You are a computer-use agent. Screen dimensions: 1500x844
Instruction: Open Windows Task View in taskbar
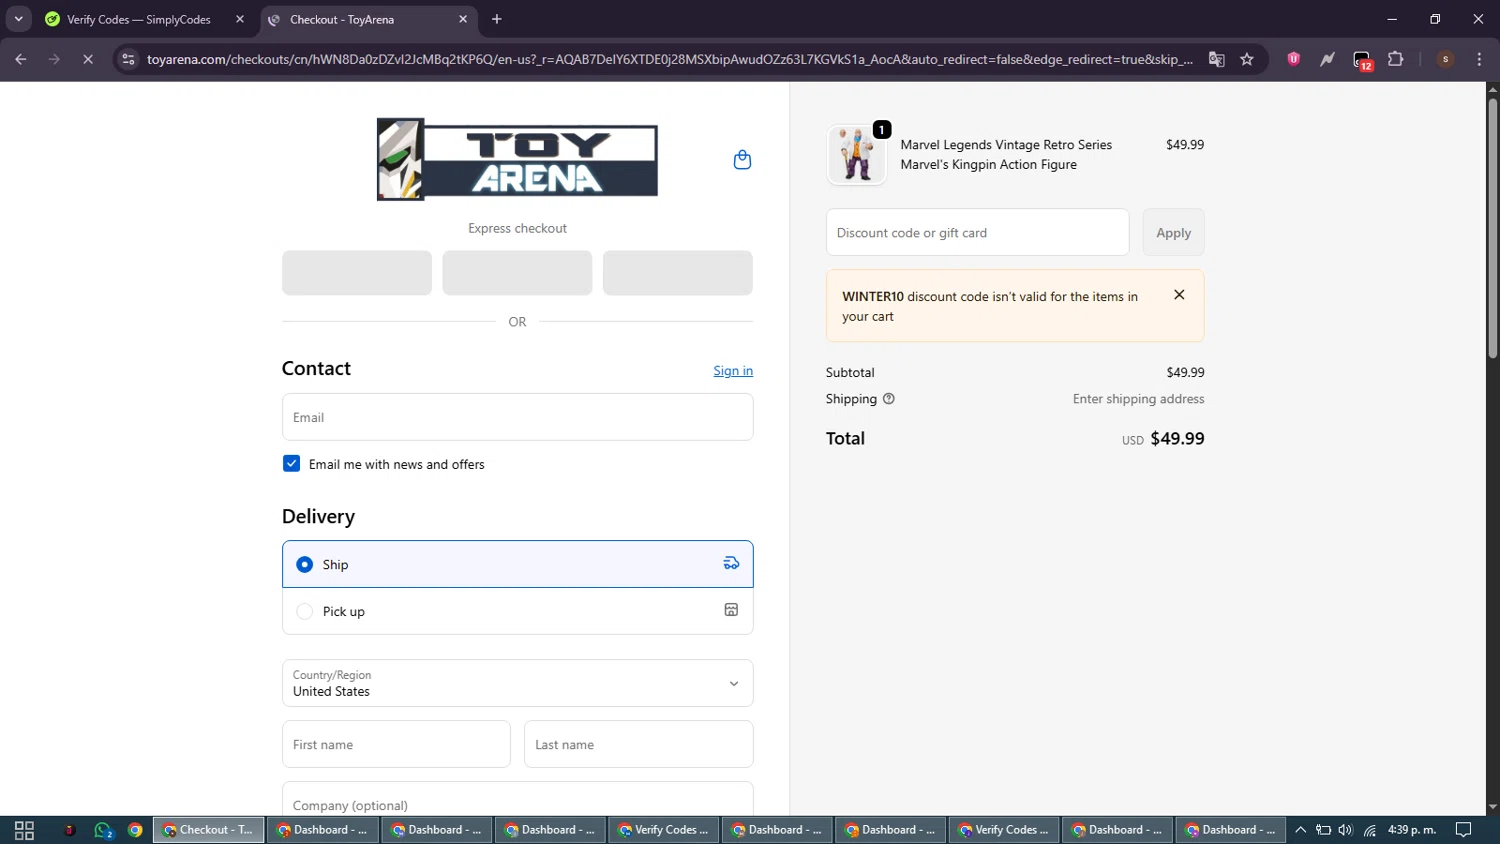coord(24,830)
